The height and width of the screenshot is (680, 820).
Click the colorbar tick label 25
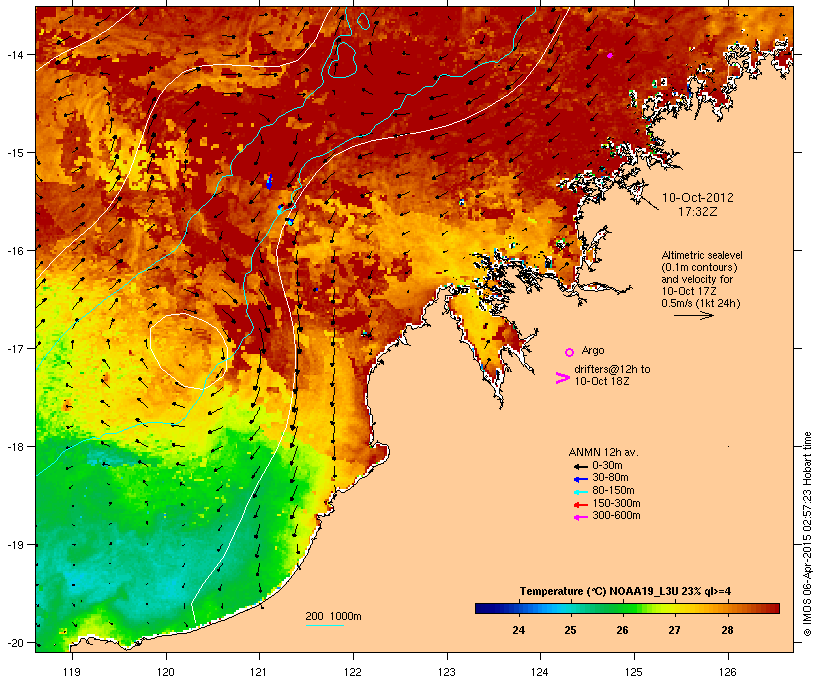point(570,630)
